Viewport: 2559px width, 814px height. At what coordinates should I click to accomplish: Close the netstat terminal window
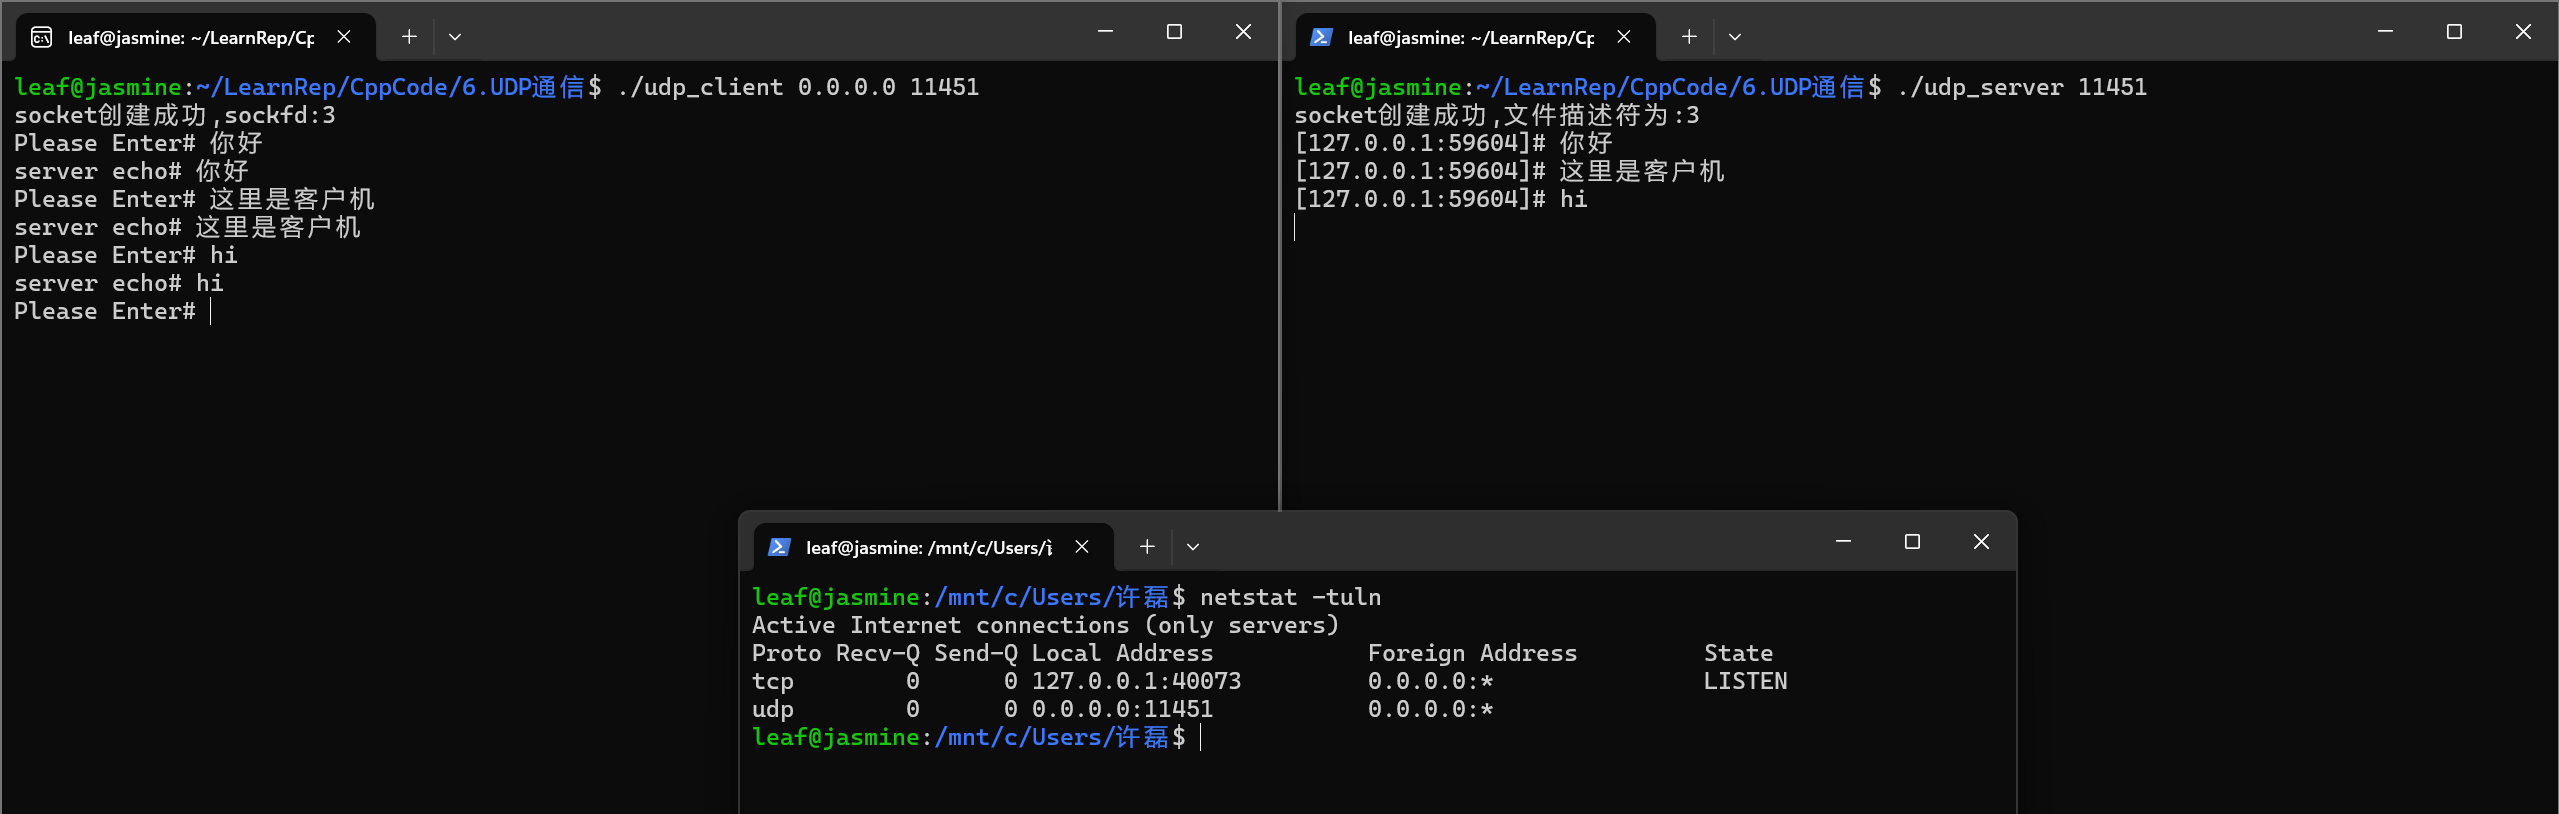pos(1981,542)
